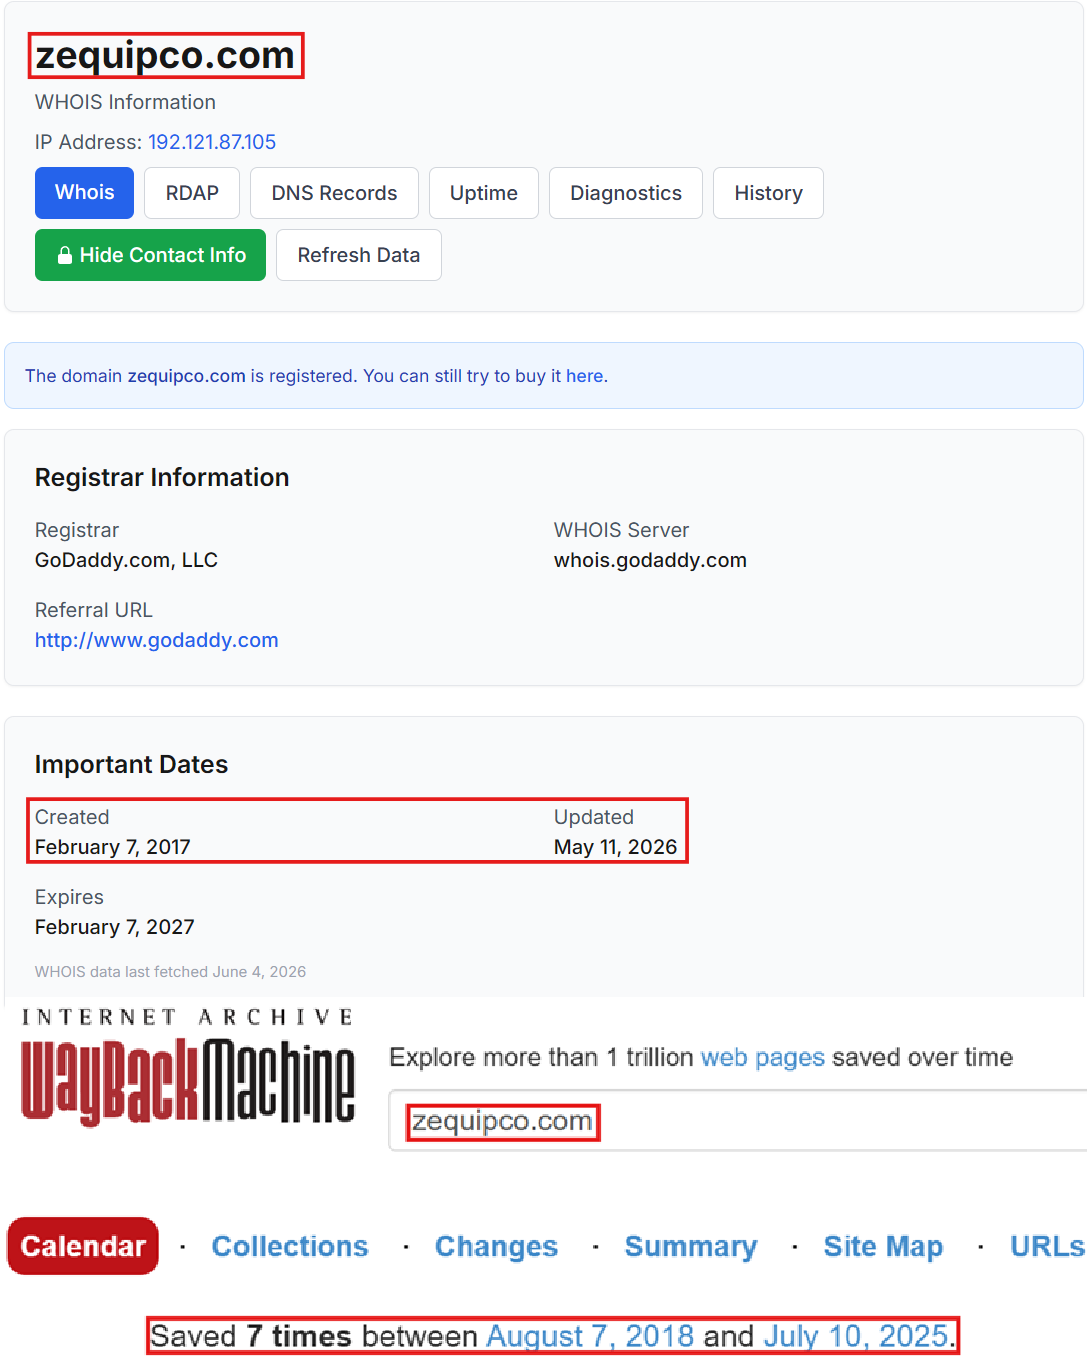Open the Collections tab in Wayback
The width and height of the screenshot is (1087, 1368).
click(290, 1246)
